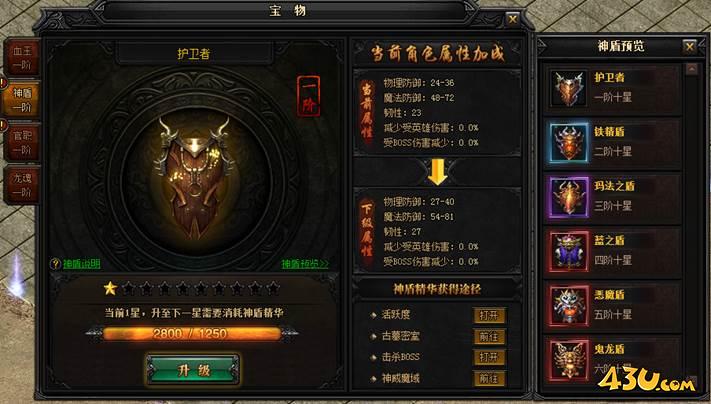Open the 龙魂 一阶 tab

21,185
